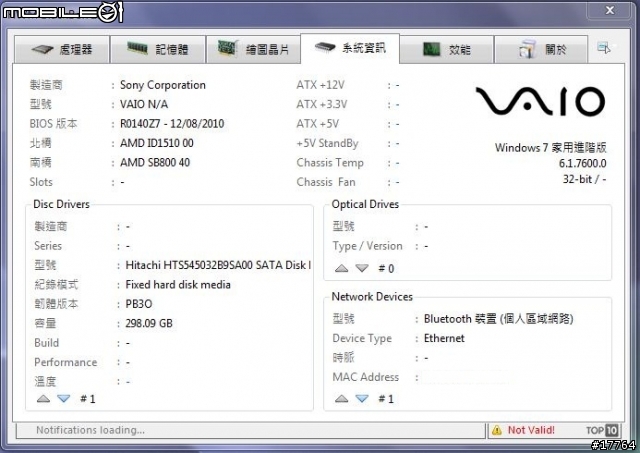The image size is (640, 453).
Task: Close the window with X button
Action: pyautogui.click(x=610, y=10)
